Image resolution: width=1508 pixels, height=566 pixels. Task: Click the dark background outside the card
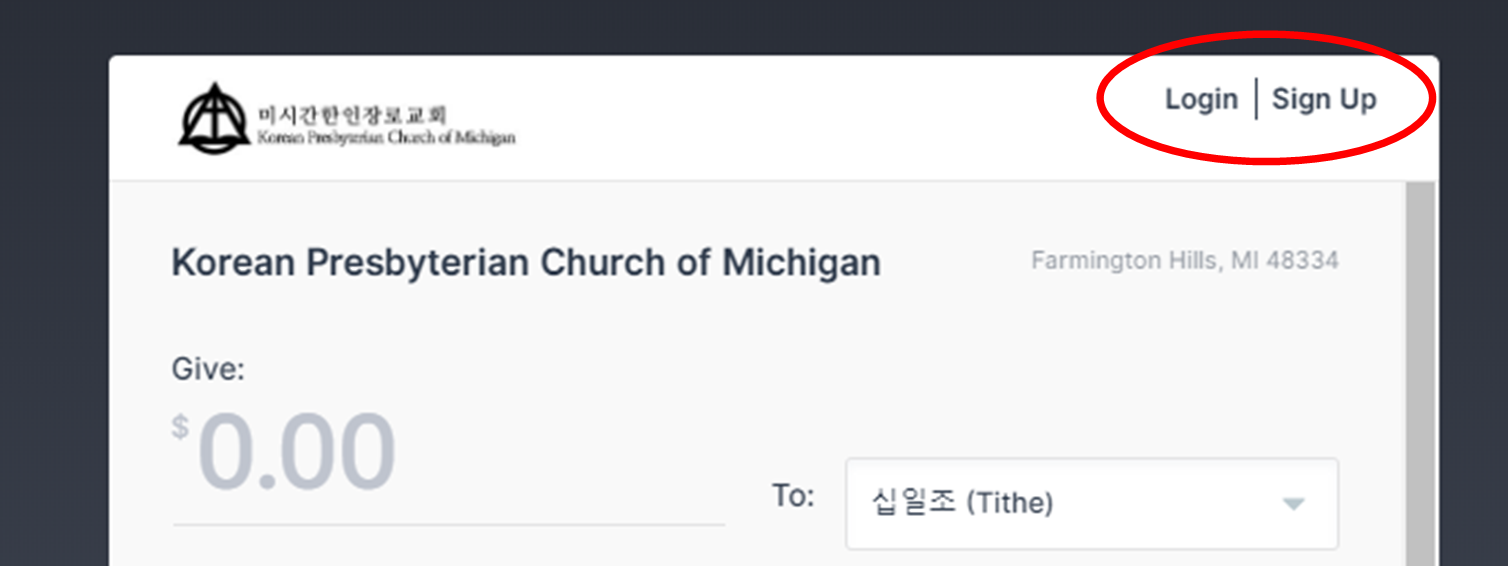click(54, 300)
